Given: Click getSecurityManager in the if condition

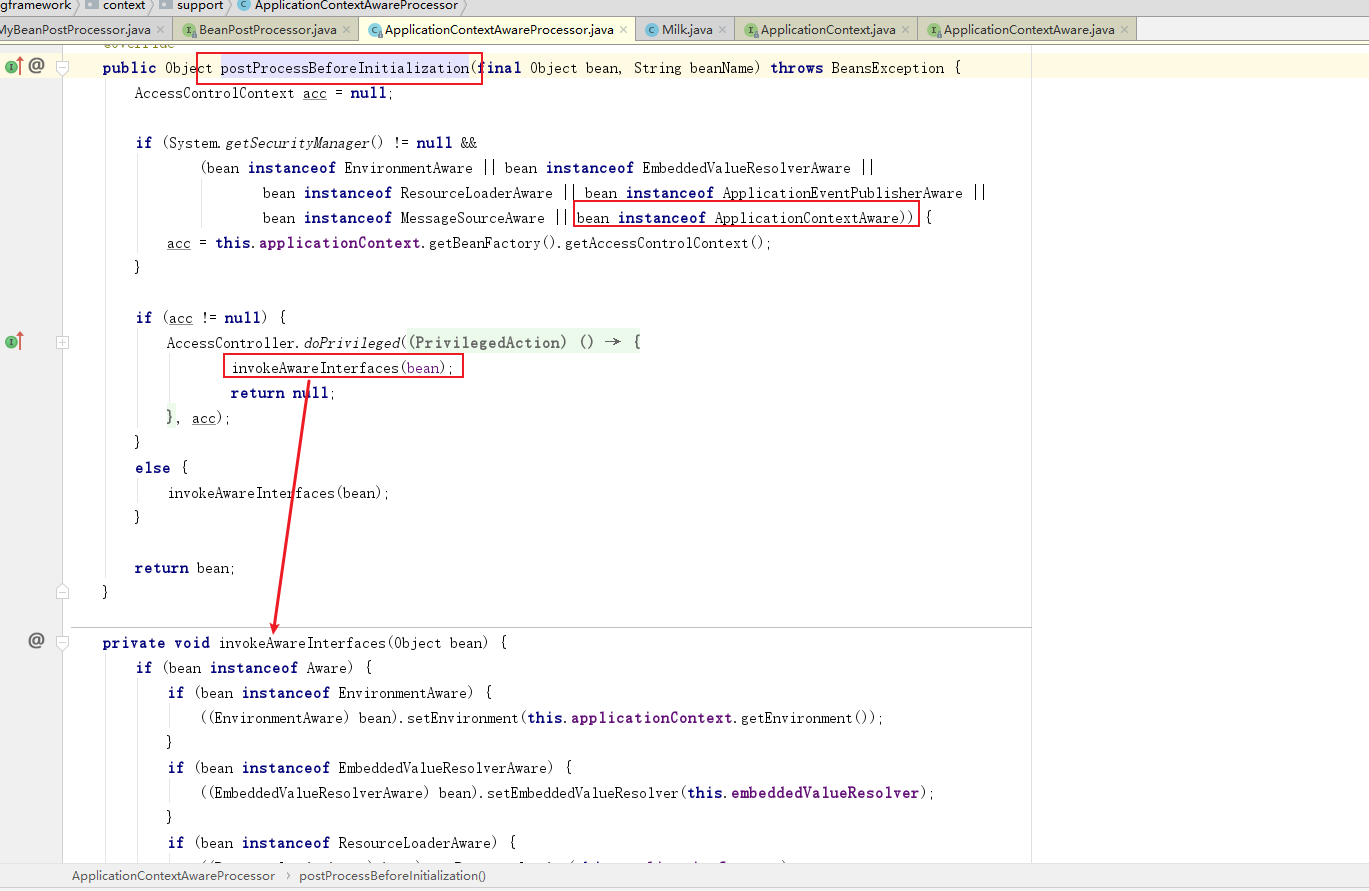Looking at the screenshot, I should pos(297,143).
